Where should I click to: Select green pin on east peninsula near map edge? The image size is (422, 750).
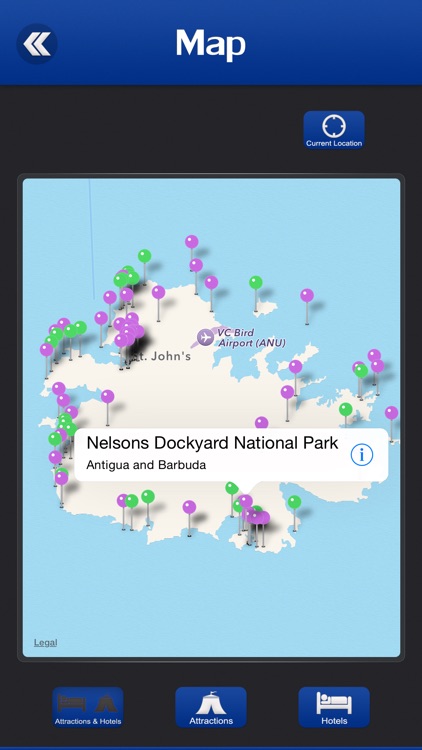tap(346, 409)
